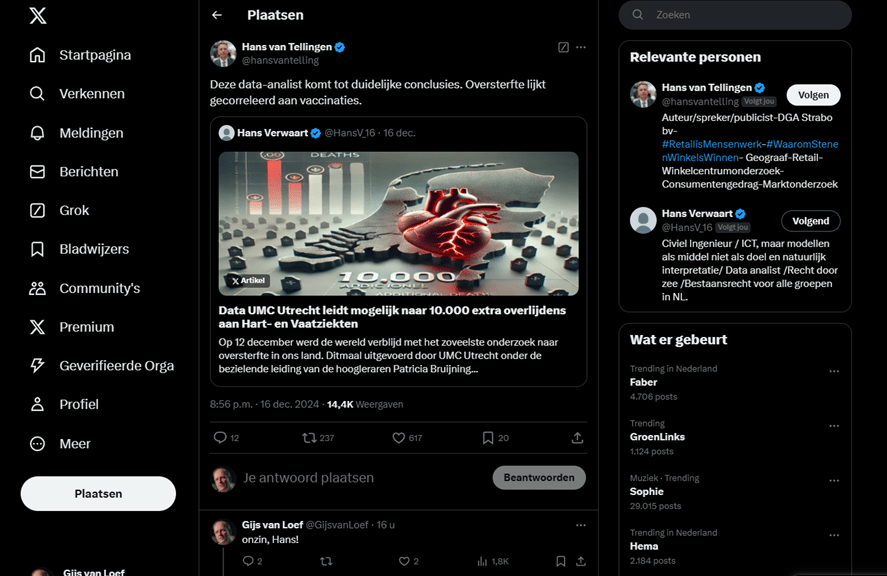Toggle Volgend for Hans Verwaart

coord(810,221)
